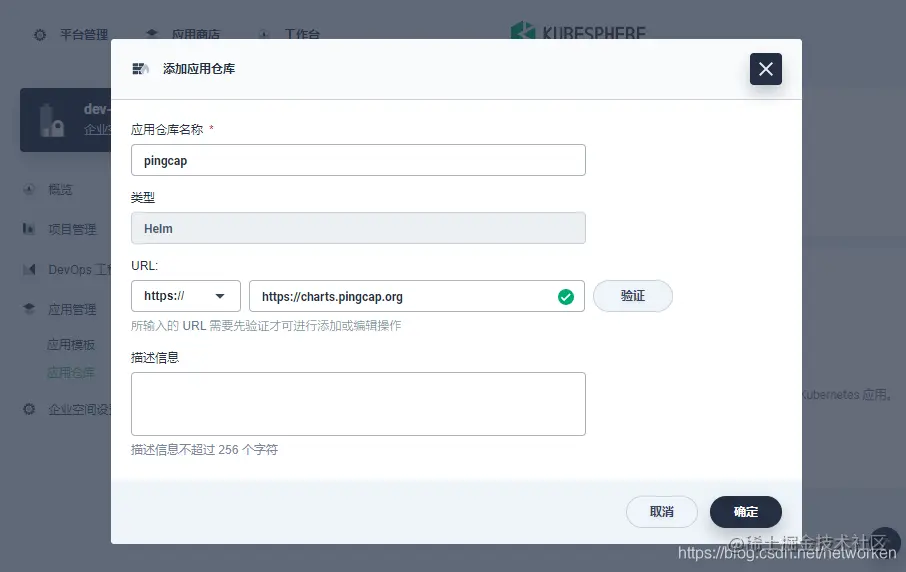Expand 应用管理 in the sidebar

click(72, 310)
